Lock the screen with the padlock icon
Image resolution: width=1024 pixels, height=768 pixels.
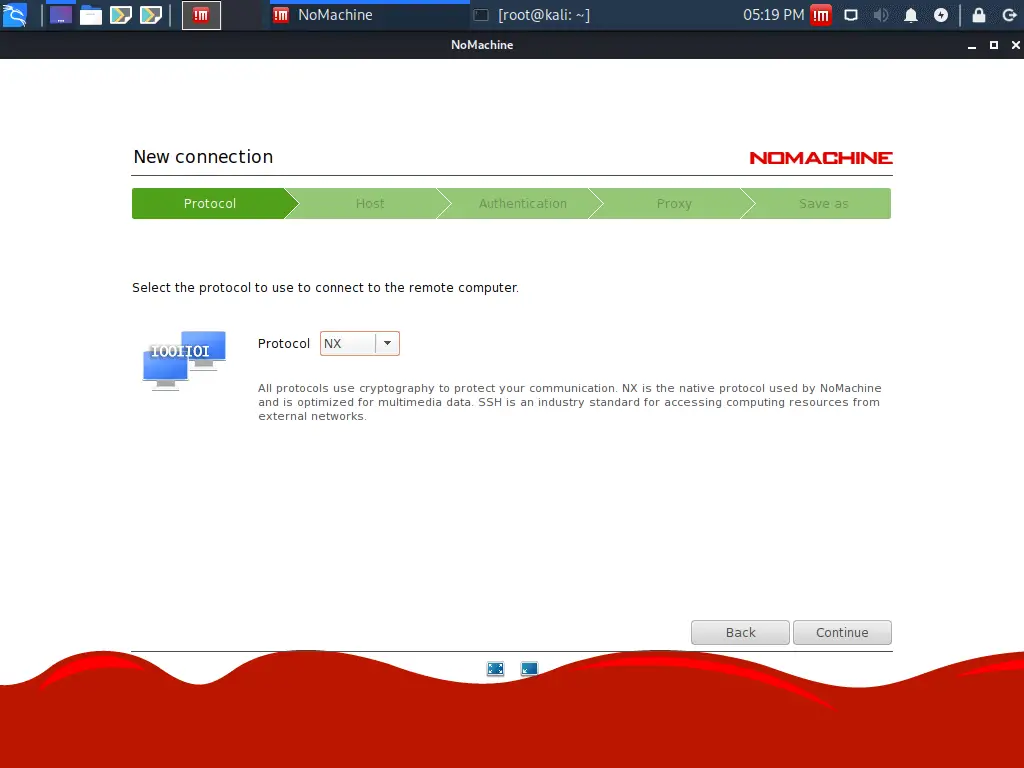[979, 15]
